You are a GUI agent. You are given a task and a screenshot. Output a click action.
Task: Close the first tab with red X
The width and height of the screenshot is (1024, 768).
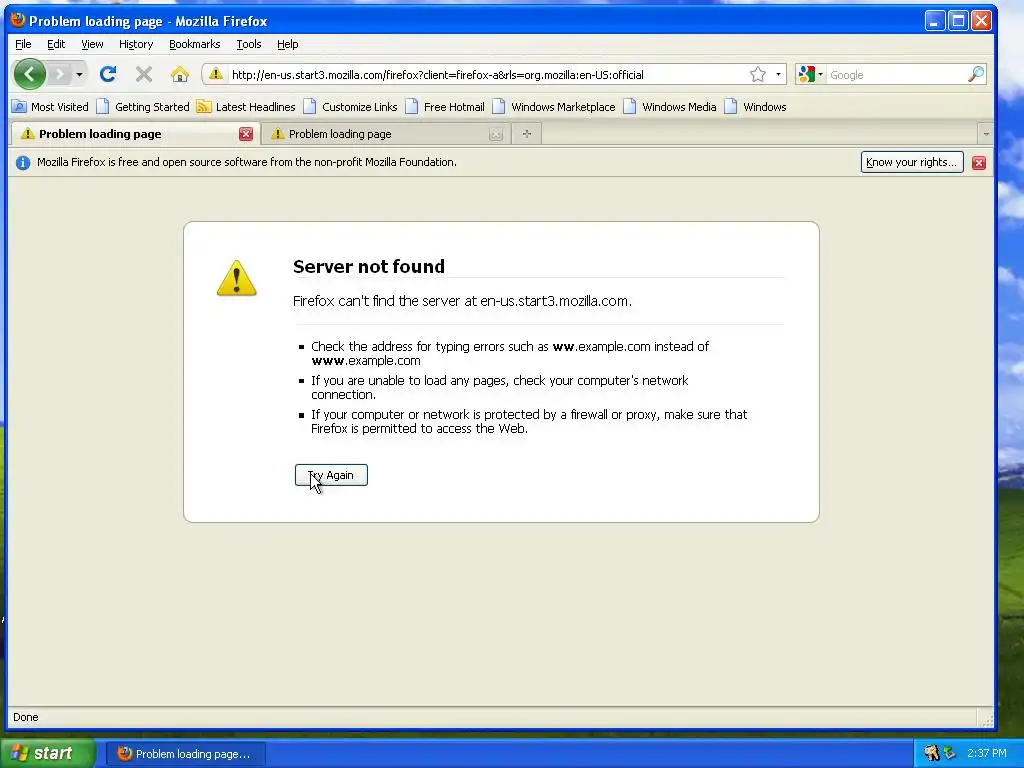pyautogui.click(x=246, y=134)
